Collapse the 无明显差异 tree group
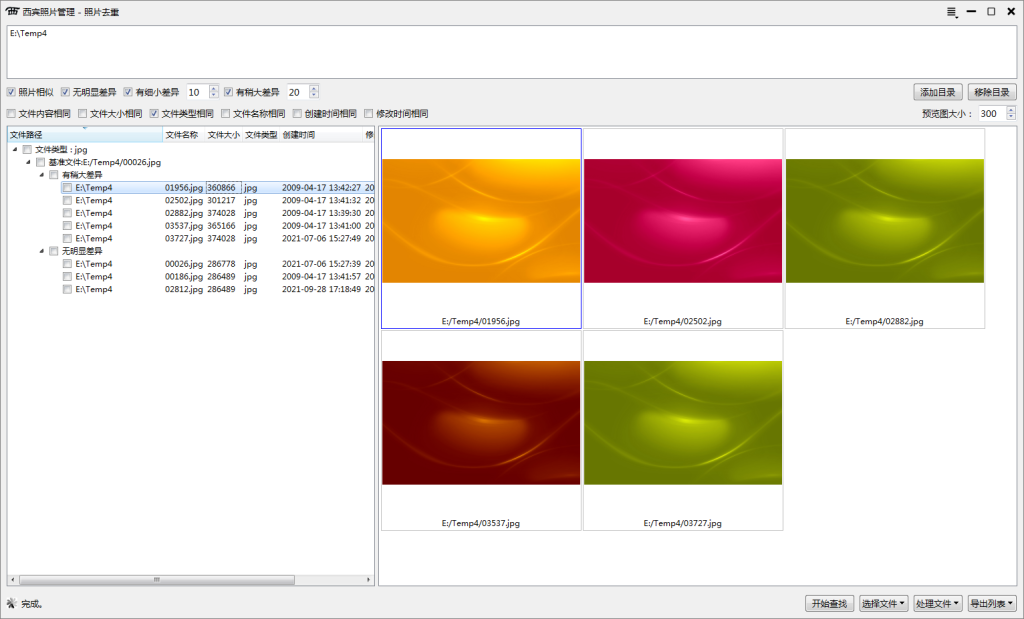The image size is (1024, 619). coord(42,251)
